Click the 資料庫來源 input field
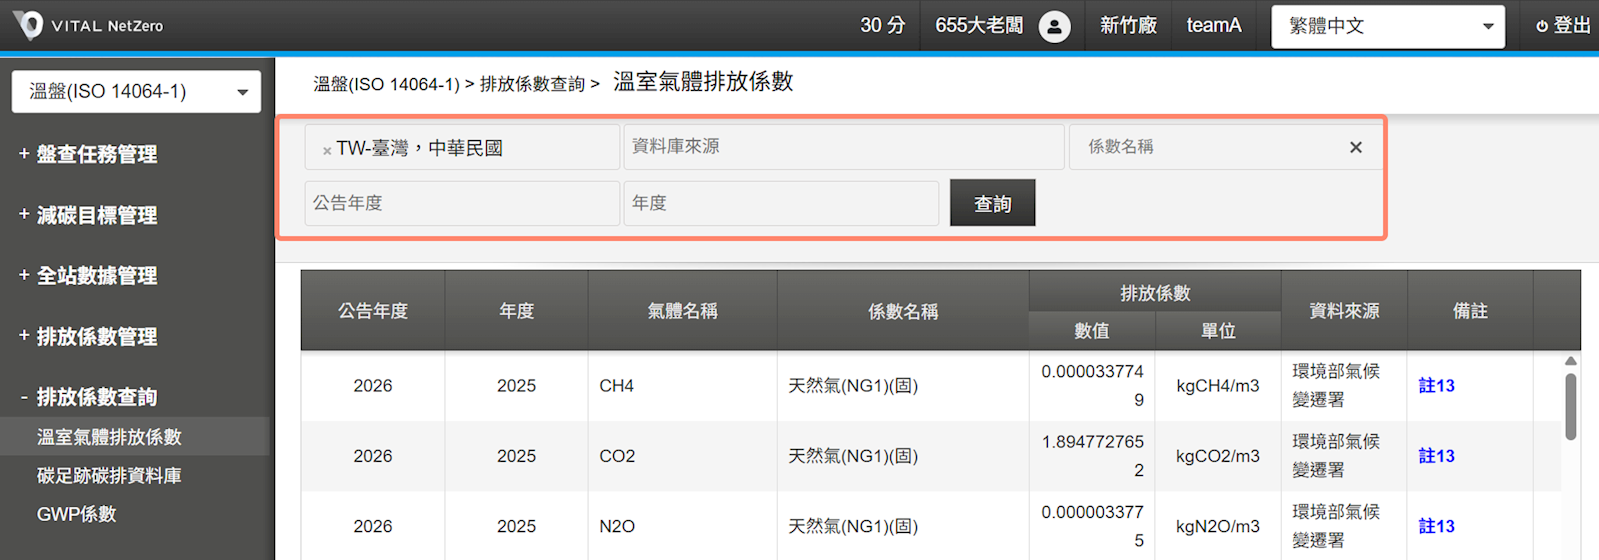Image resolution: width=1599 pixels, height=560 pixels. [843, 147]
